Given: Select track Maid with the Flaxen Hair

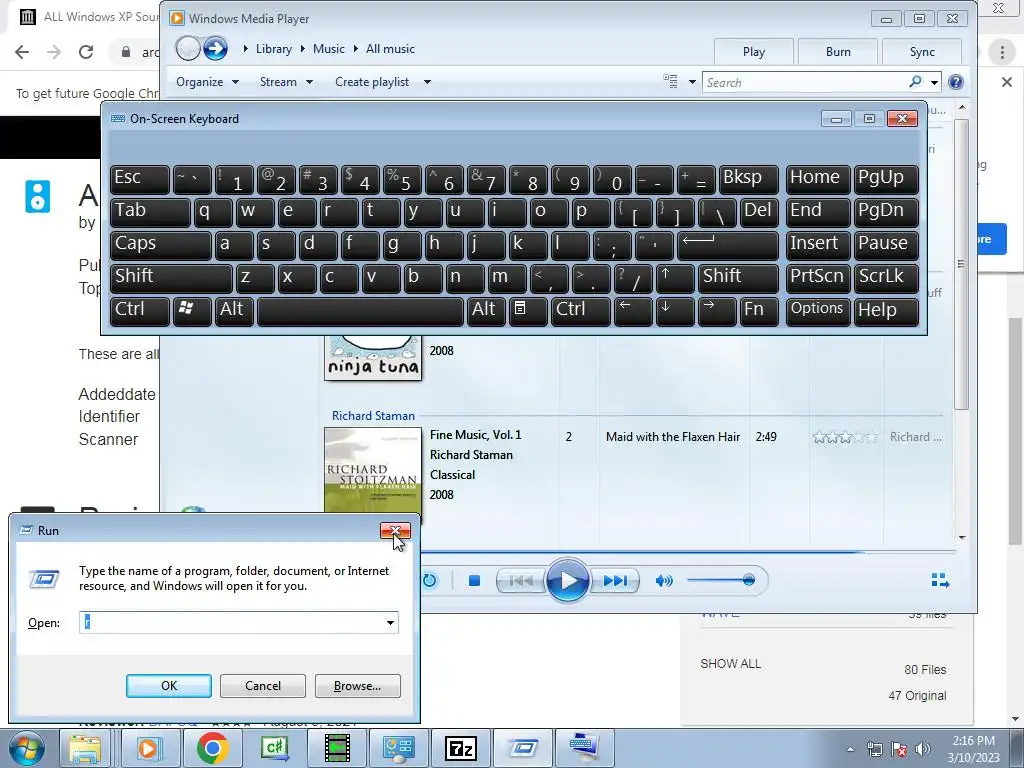Looking at the screenshot, I should click(673, 437).
